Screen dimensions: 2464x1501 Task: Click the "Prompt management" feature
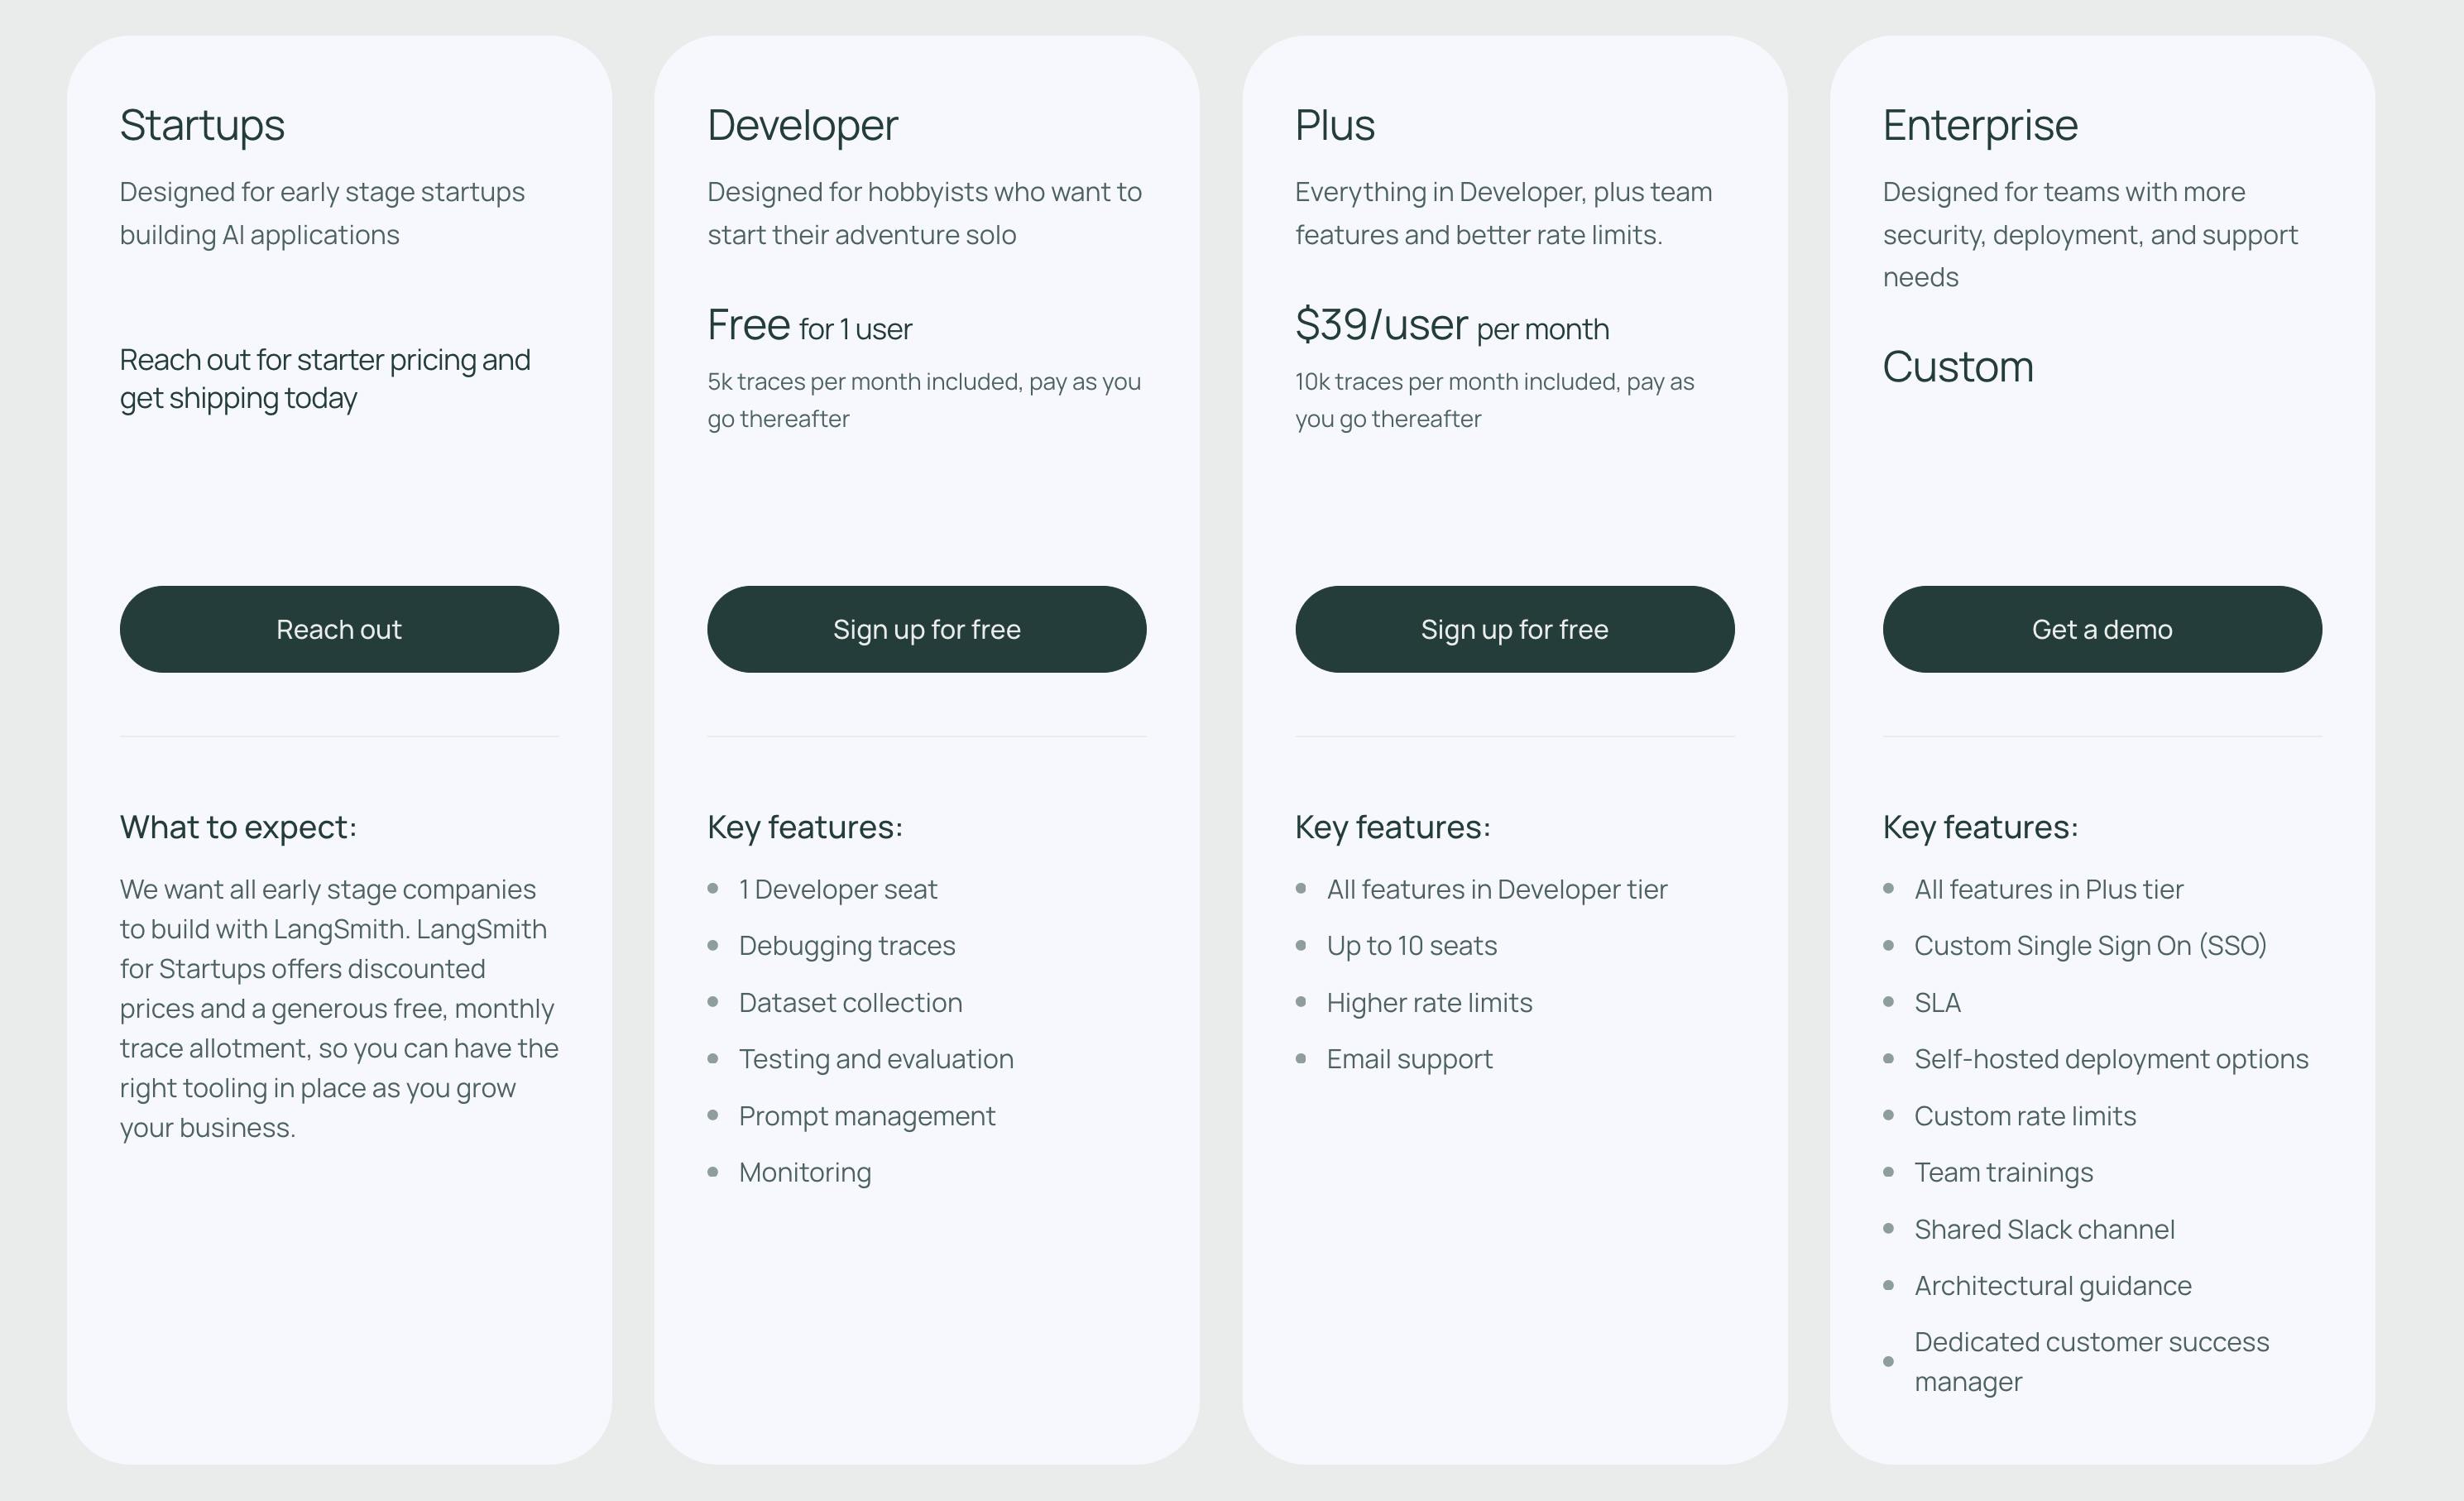tap(866, 1116)
